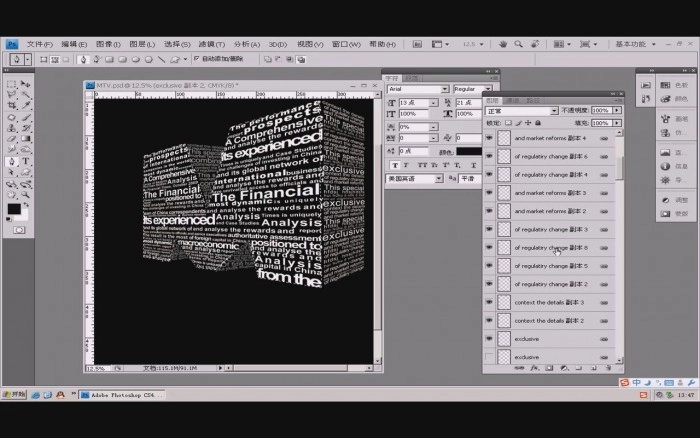The image size is (700, 438).
Task: Select the Crop tool in toolbox
Action: 12,106
